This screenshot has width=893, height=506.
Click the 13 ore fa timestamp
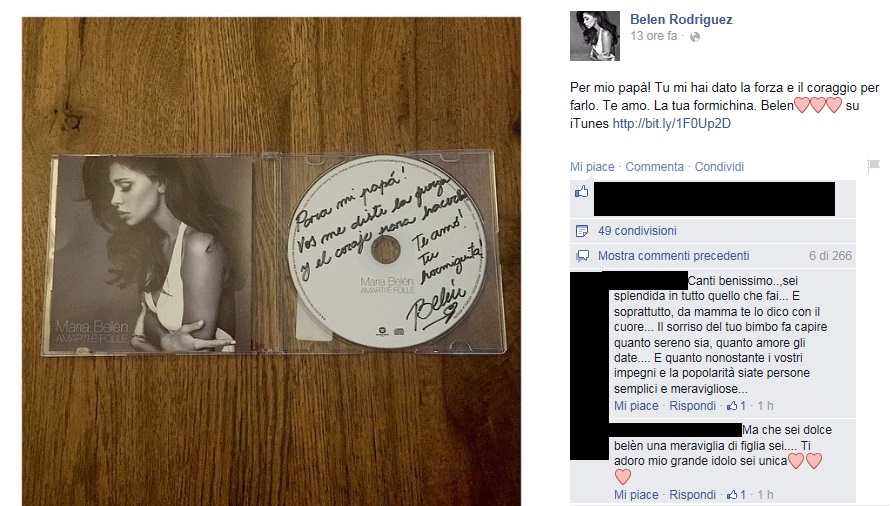654,36
